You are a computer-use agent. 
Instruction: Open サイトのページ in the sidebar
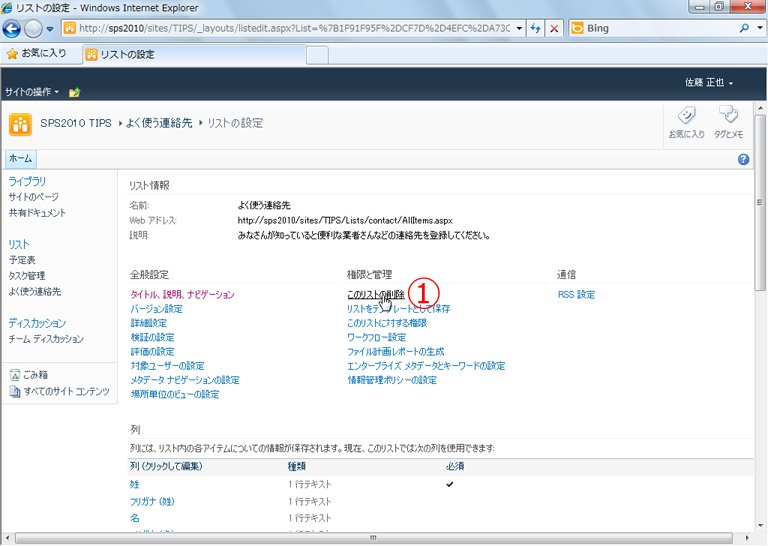(x=33, y=197)
